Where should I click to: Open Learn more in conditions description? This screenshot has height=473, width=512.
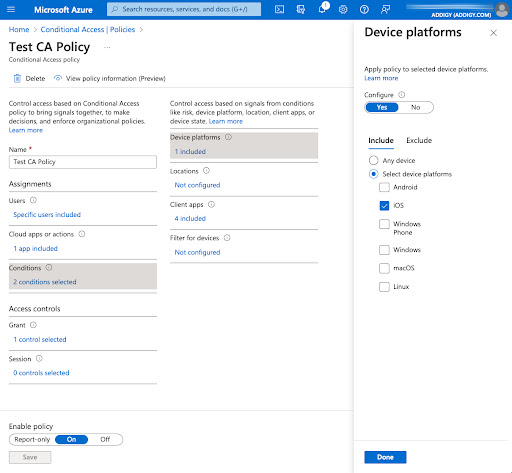(x=226, y=121)
